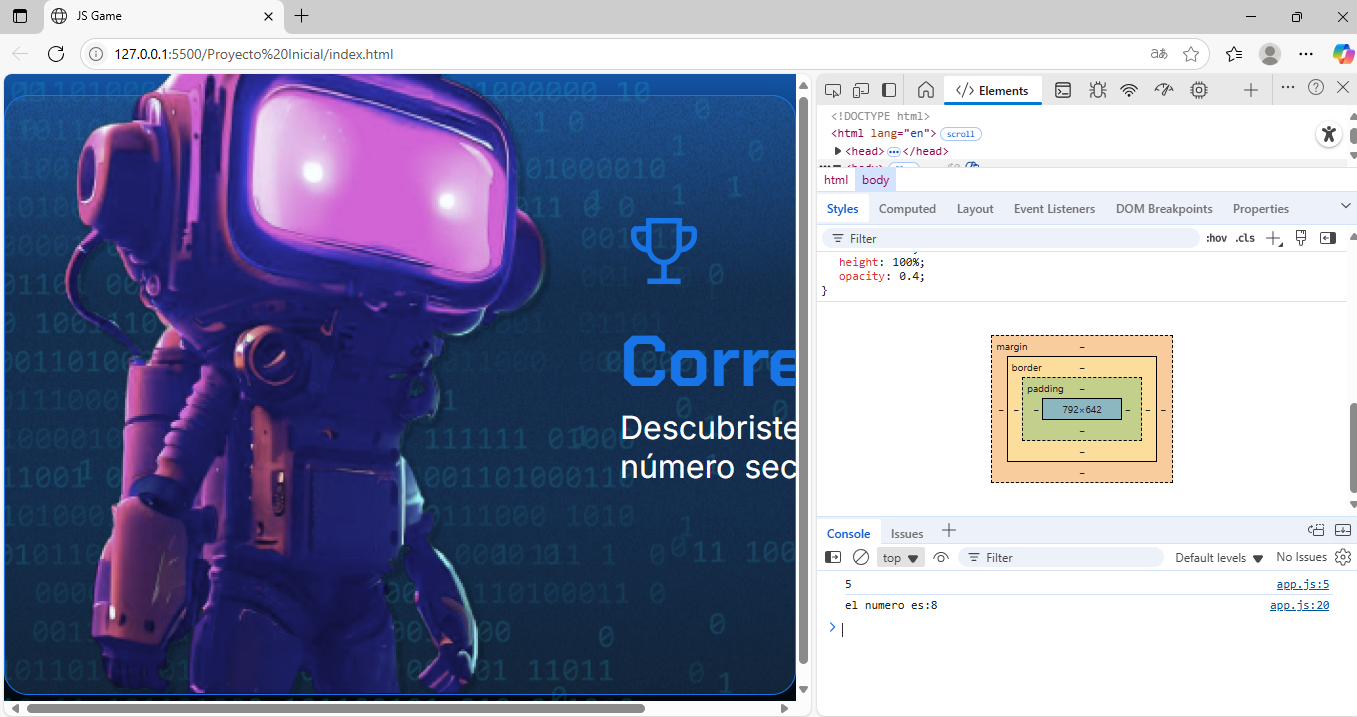Expand collapsed head content ellipsis
Image resolution: width=1357 pixels, height=717 pixels.
point(894,151)
